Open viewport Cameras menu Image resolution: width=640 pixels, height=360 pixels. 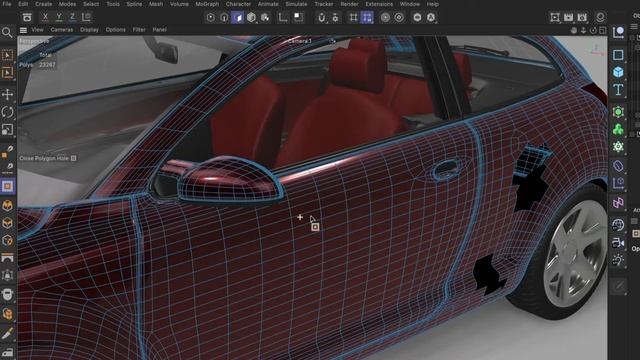(62, 30)
